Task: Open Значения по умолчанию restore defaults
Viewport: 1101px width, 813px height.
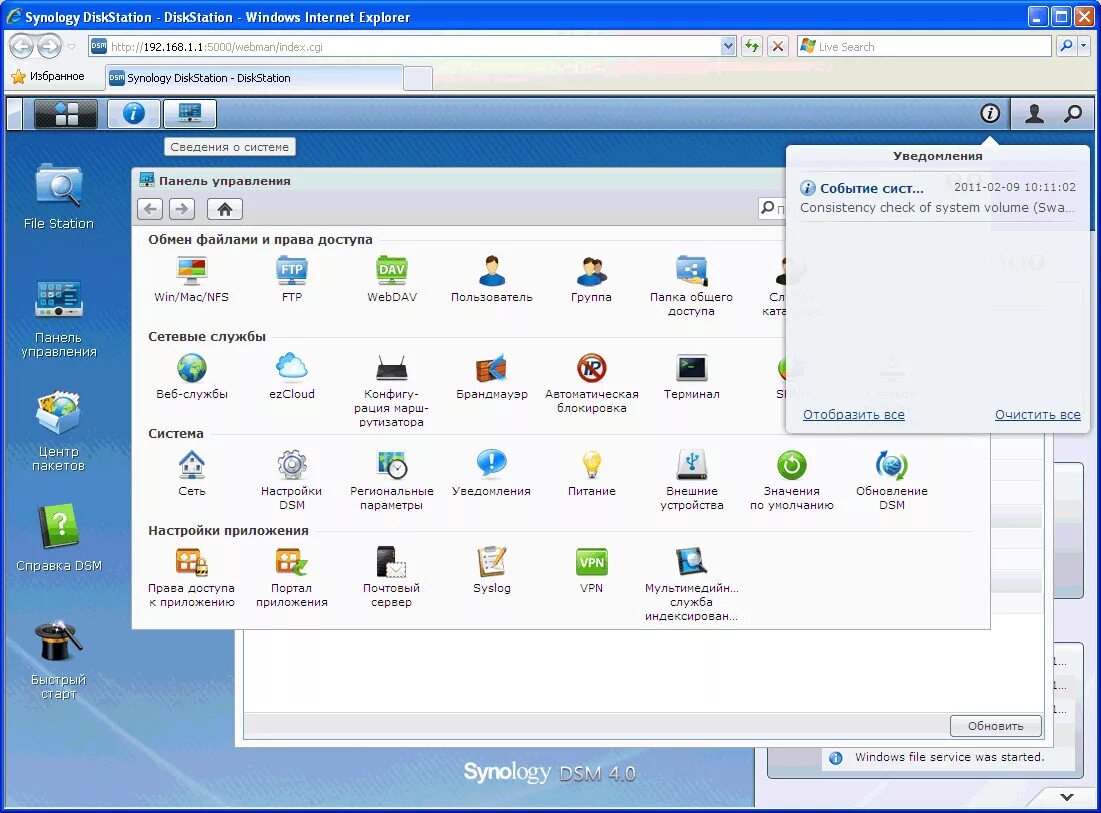Action: [791, 480]
